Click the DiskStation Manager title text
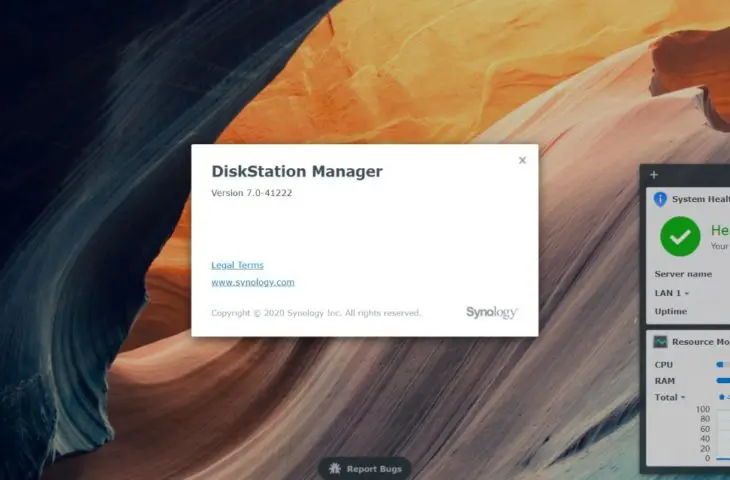This screenshot has height=480, width=730. coord(297,172)
